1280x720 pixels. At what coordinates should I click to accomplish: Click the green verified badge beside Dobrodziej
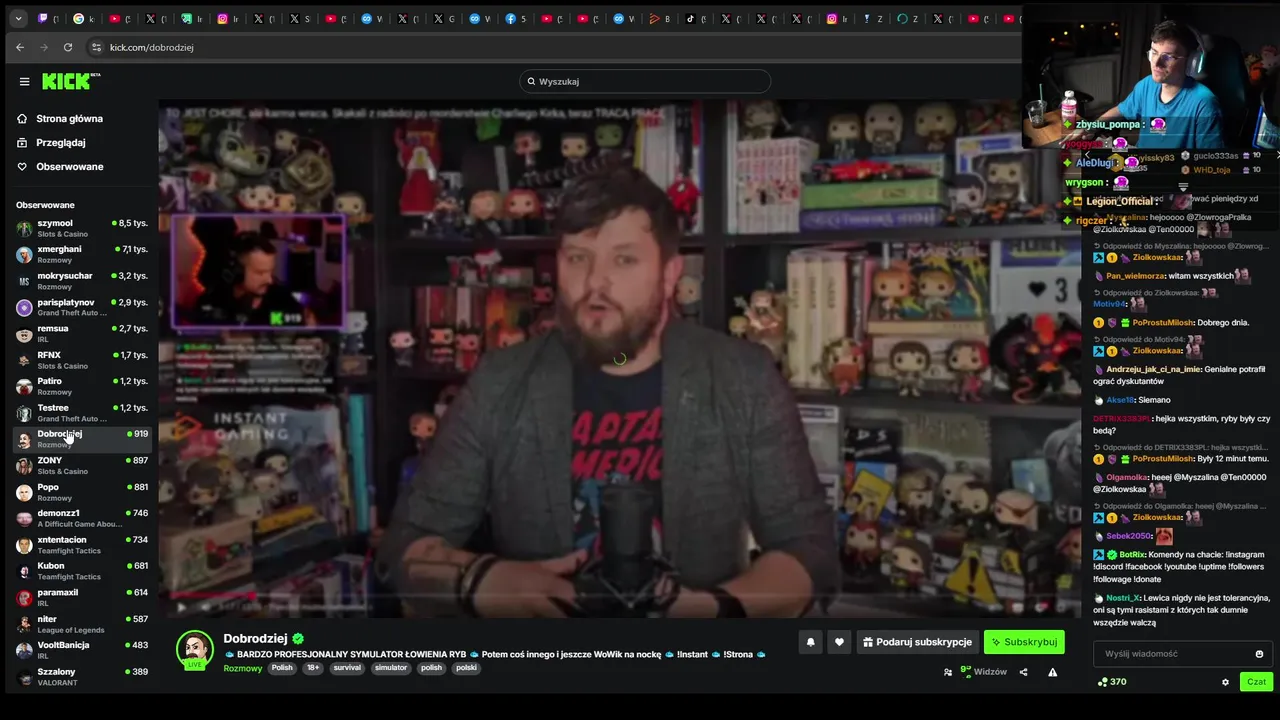coord(298,638)
